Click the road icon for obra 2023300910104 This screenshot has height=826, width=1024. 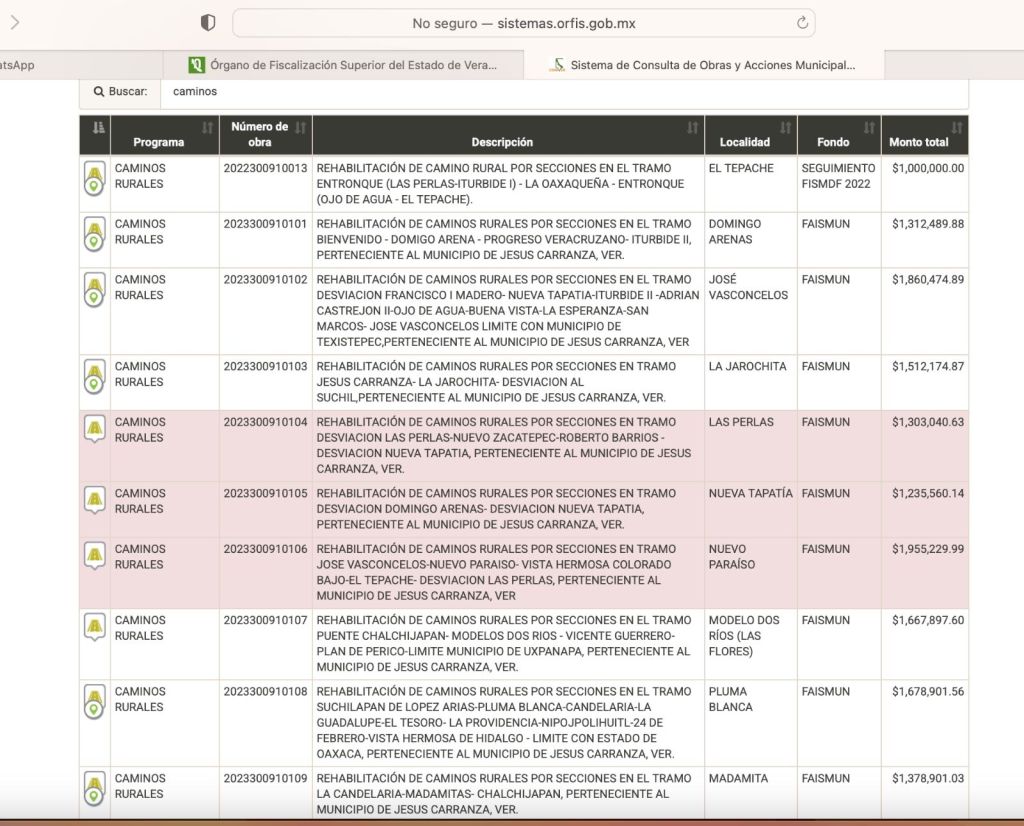(x=94, y=430)
